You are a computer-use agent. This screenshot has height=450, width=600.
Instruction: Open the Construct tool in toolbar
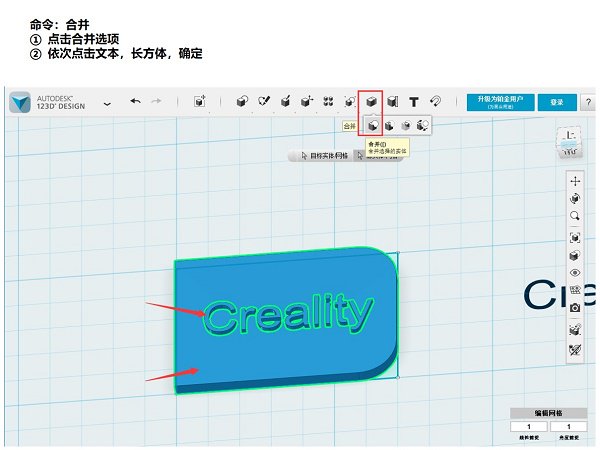285,101
